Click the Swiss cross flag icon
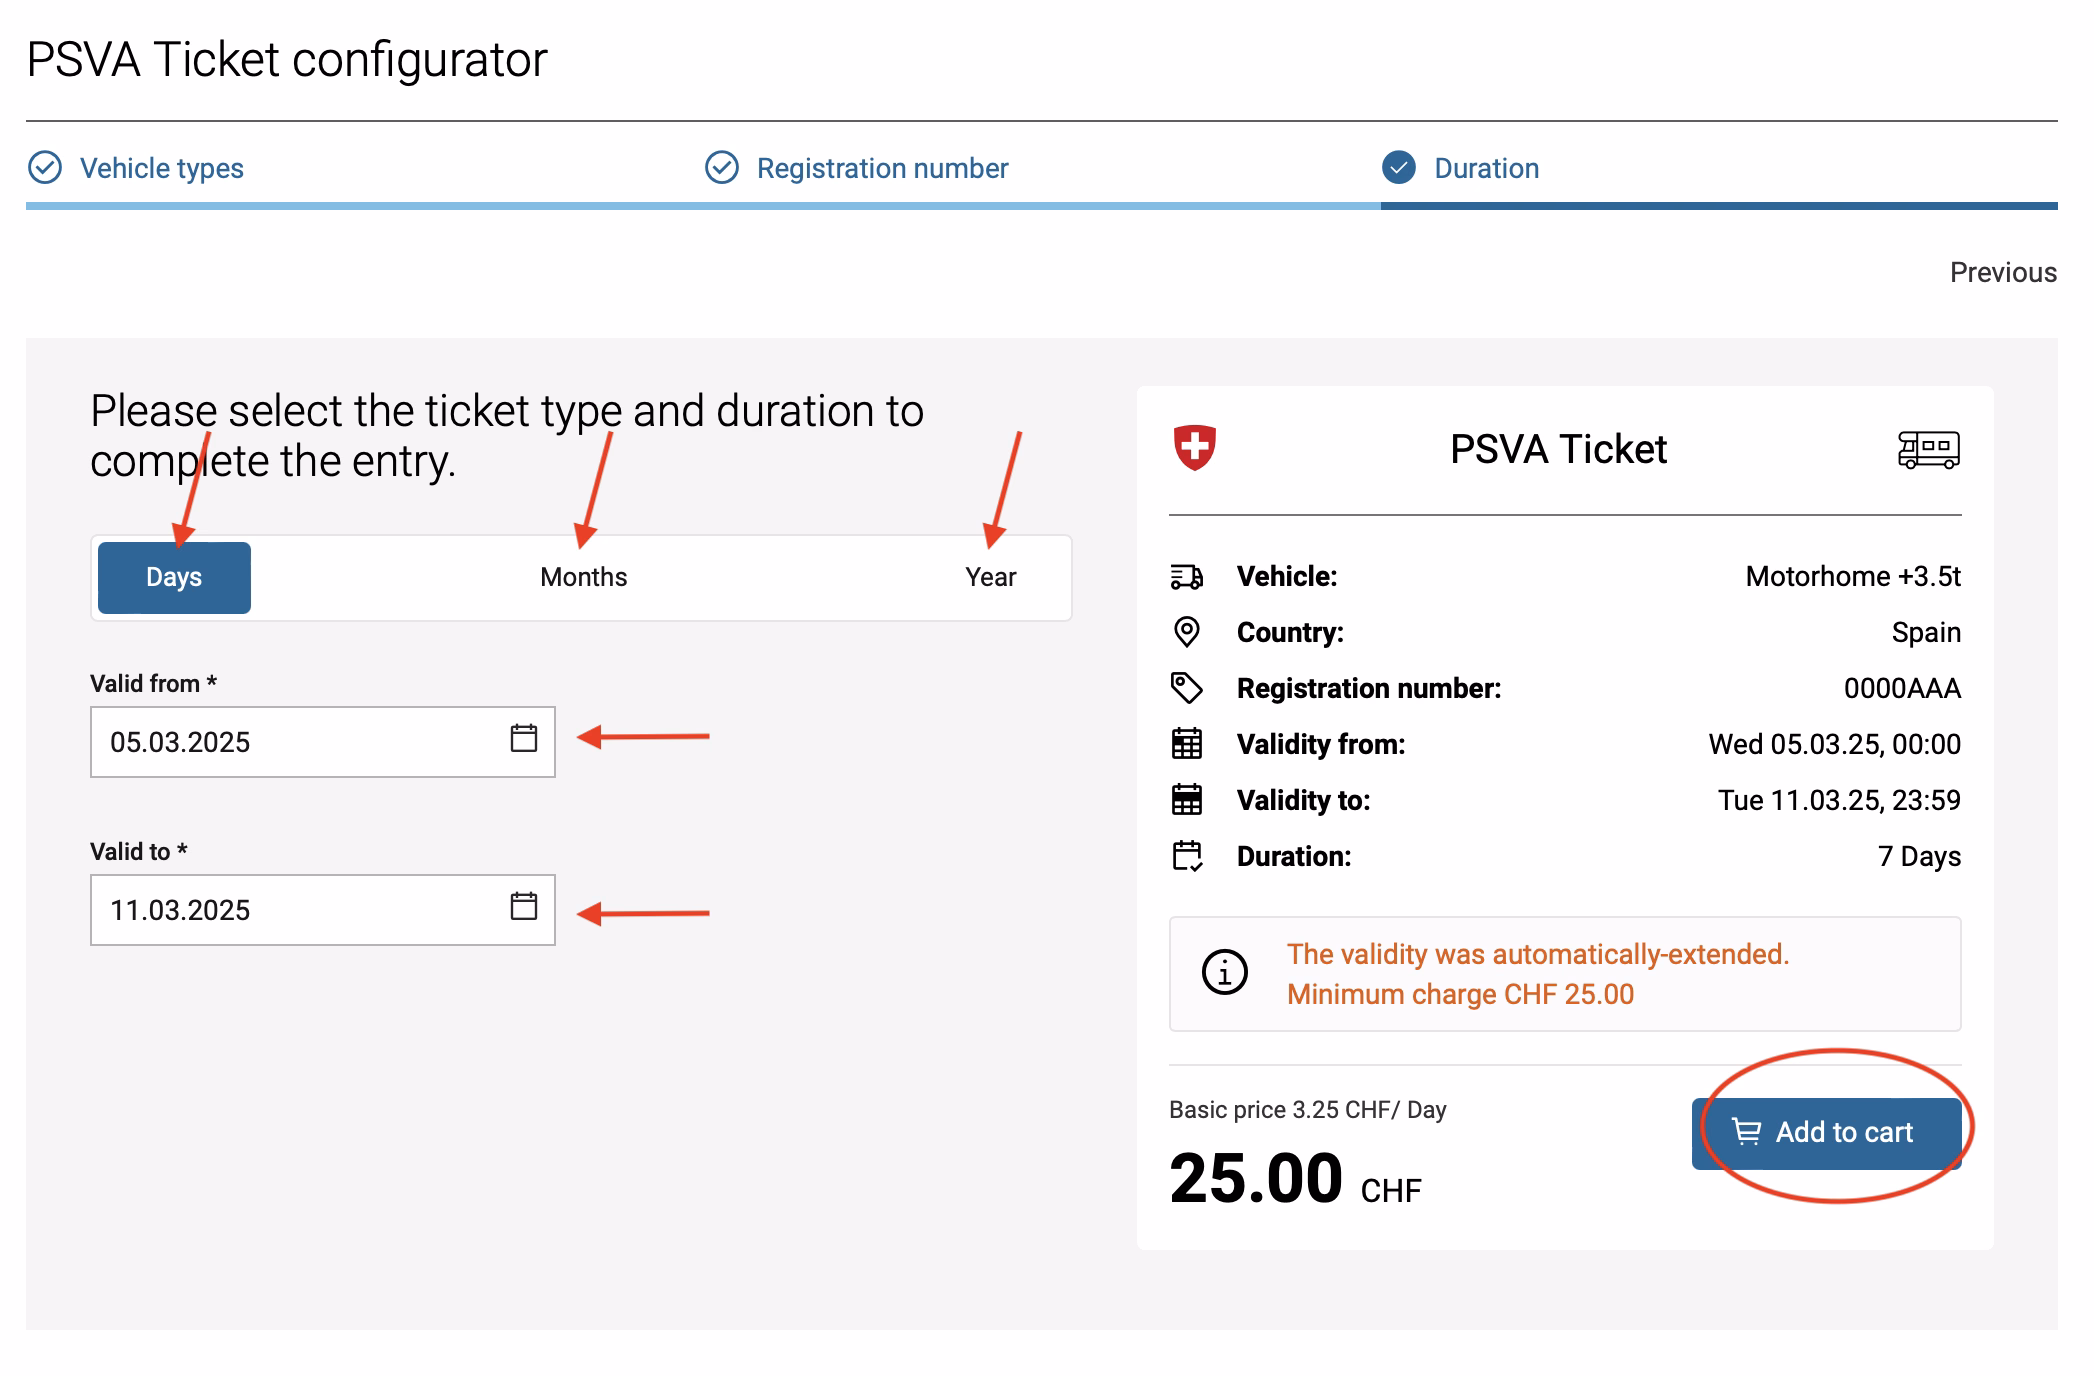Screen dimensions: 2094x1376 pos(1196,449)
